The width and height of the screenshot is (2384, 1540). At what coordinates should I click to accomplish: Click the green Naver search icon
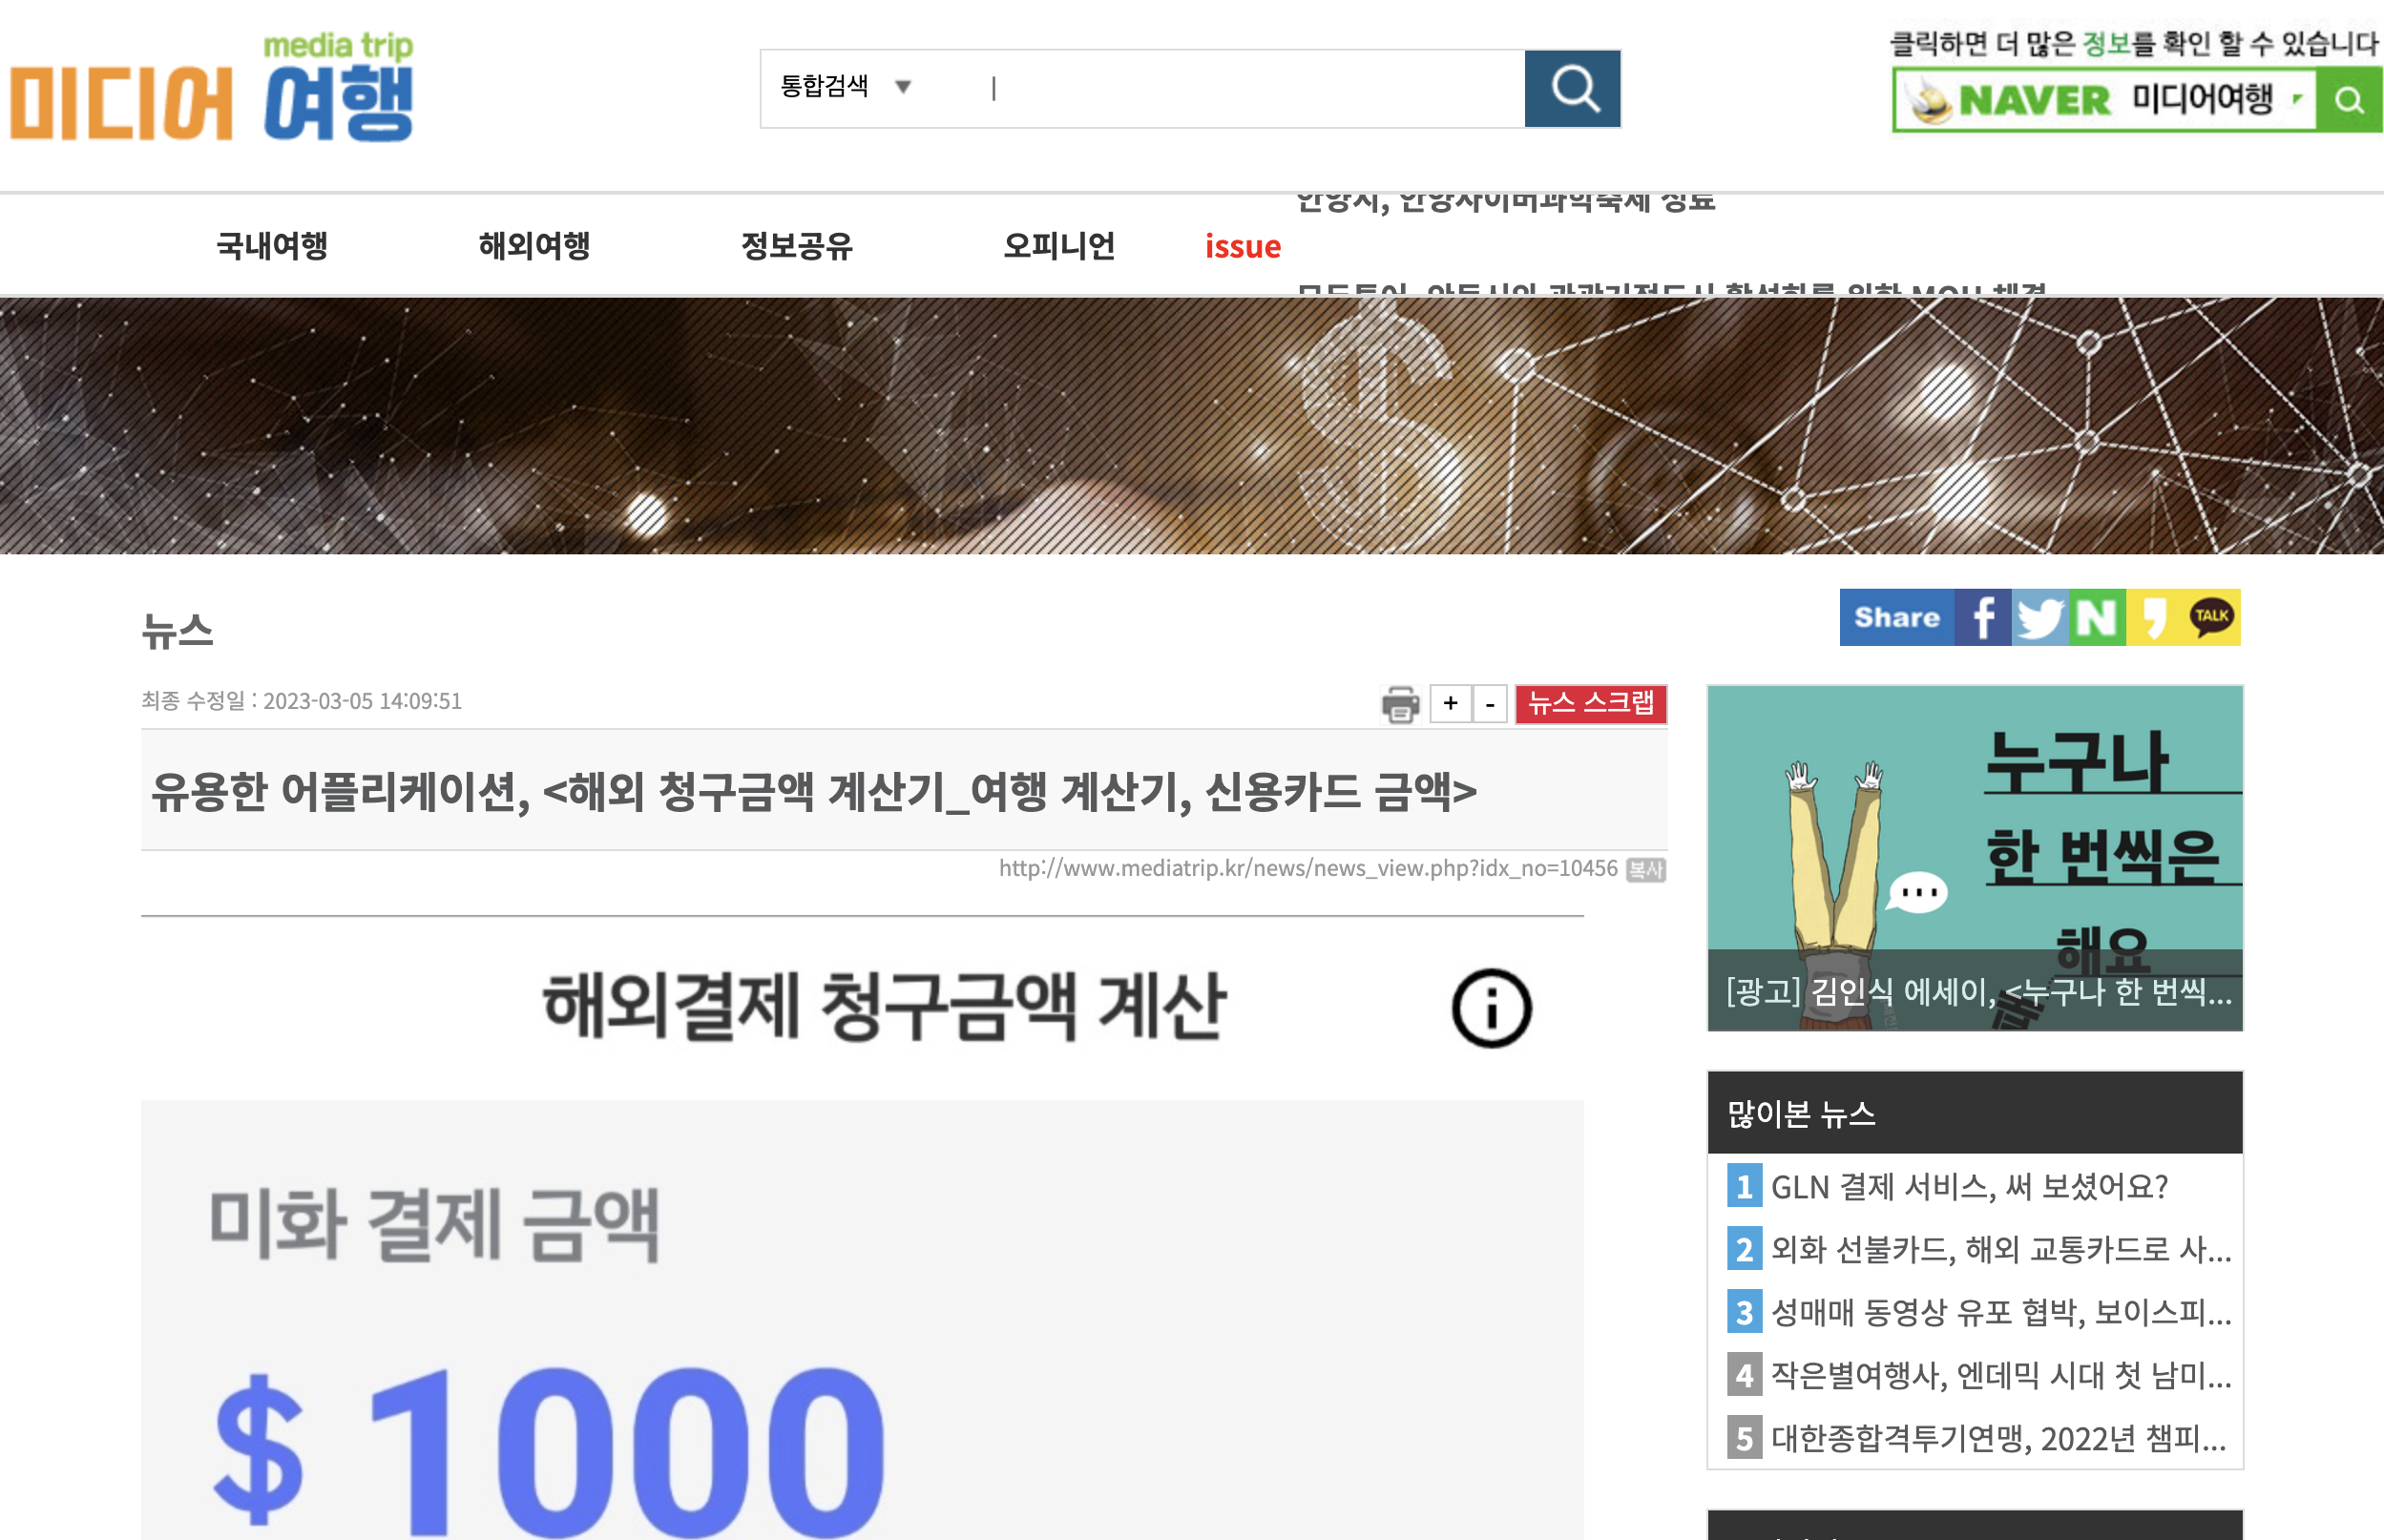click(2349, 100)
